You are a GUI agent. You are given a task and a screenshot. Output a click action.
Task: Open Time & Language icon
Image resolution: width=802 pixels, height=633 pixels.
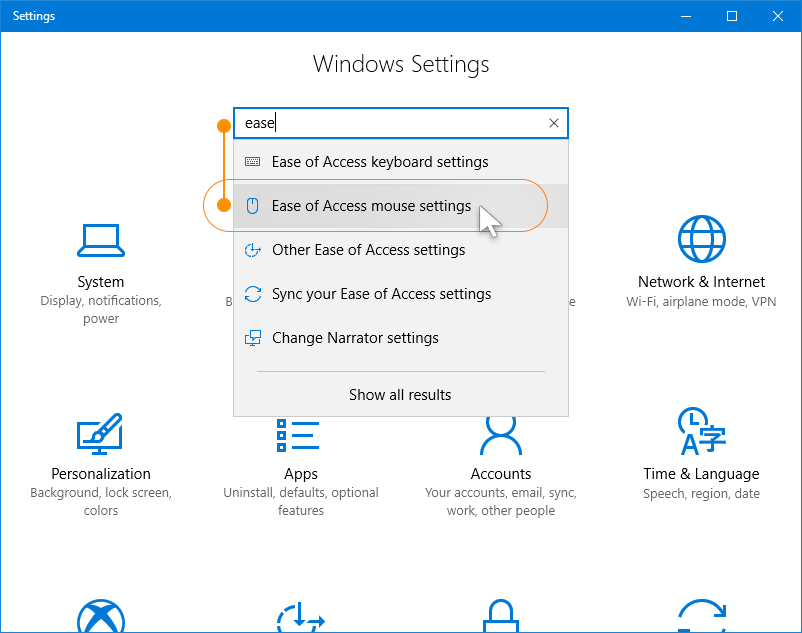(701, 431)
